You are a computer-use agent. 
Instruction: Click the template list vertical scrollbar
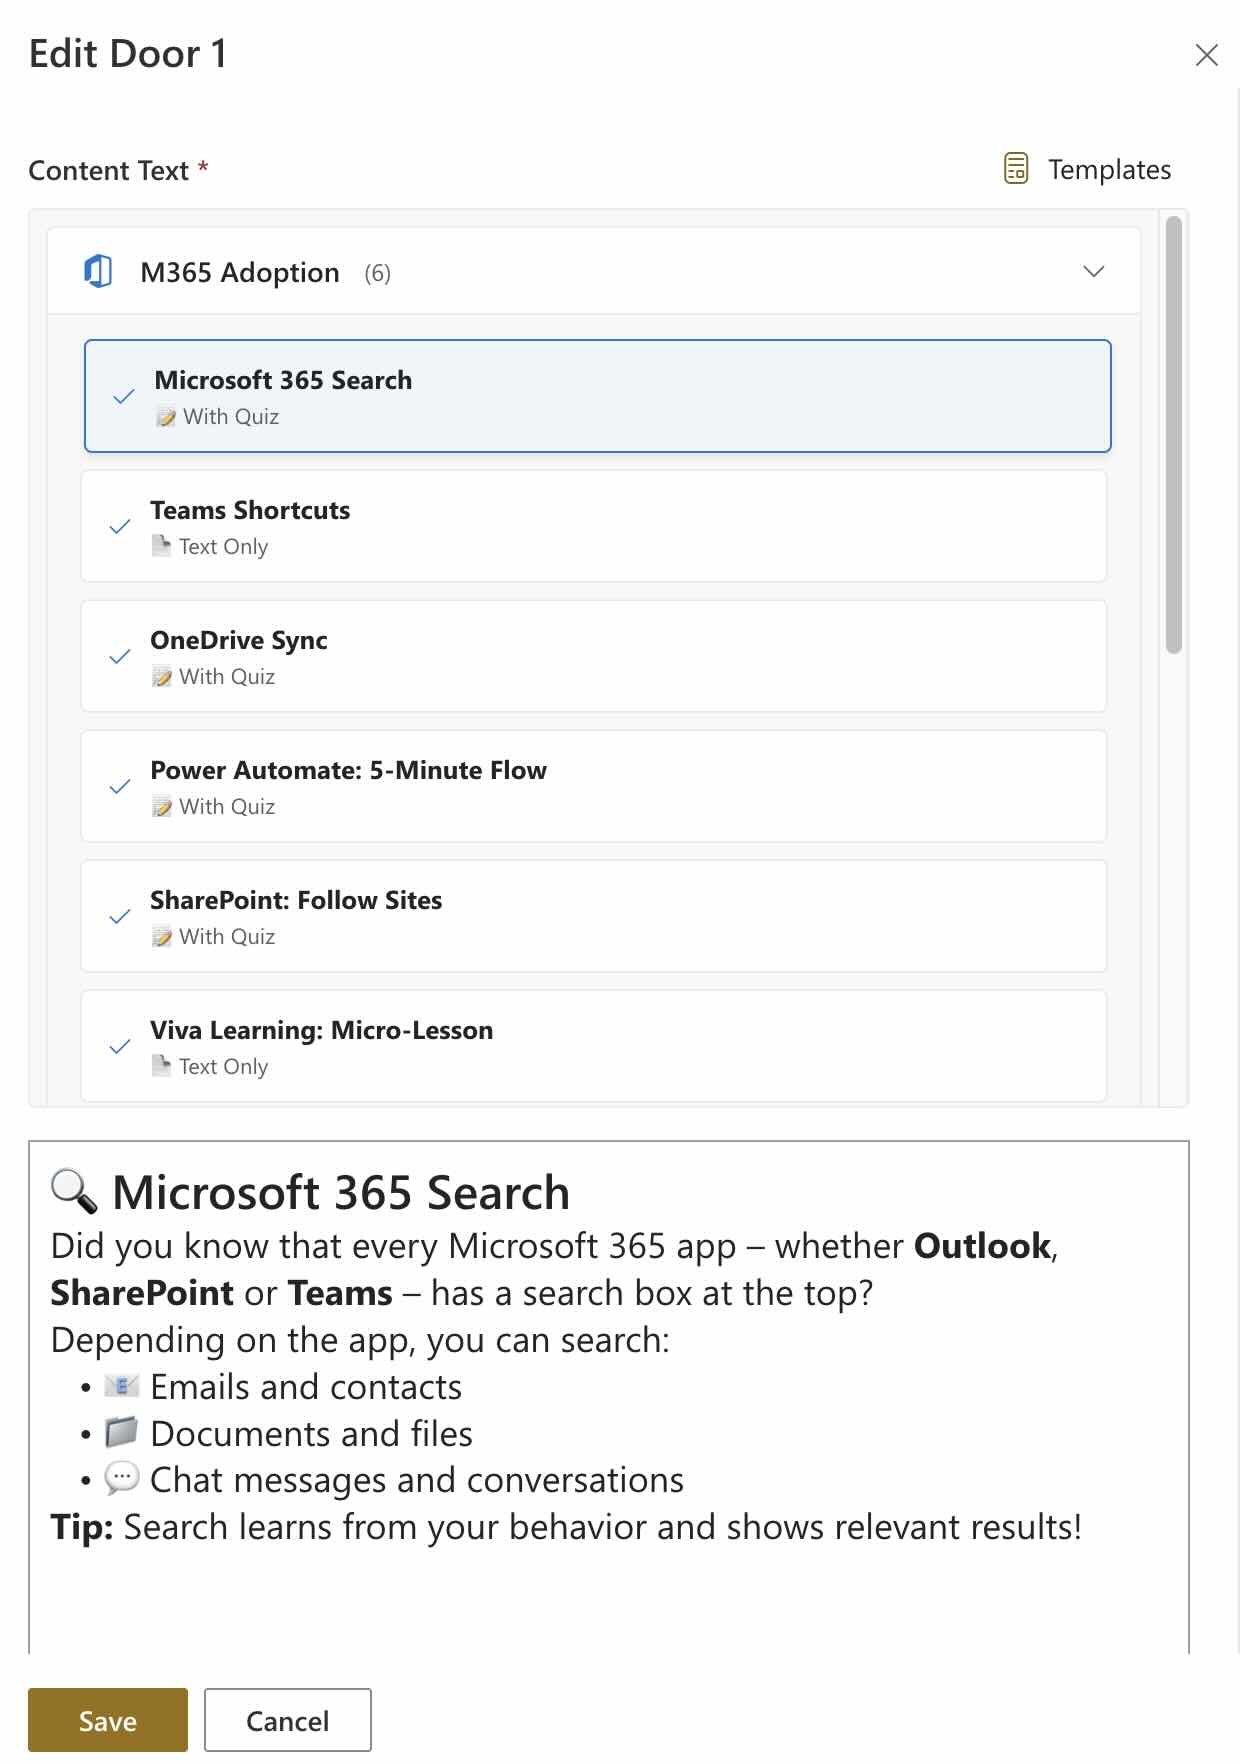pos(1173,436)
